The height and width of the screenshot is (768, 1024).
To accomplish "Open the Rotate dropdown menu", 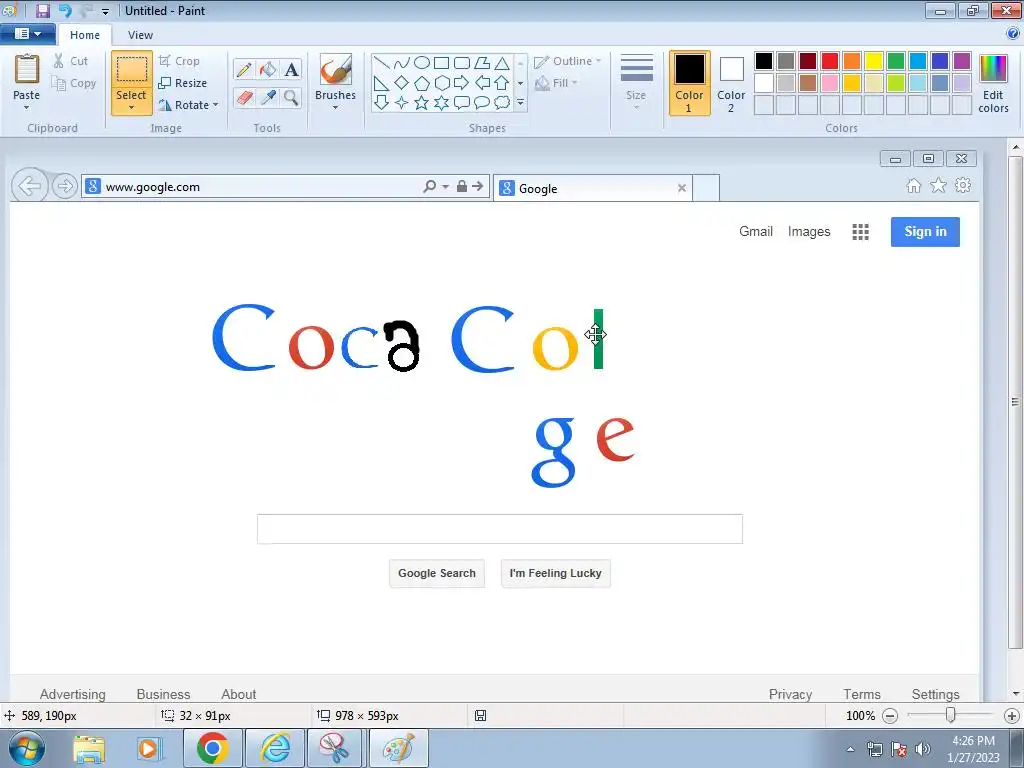I will pyautogui.click(x=188, y=104).
